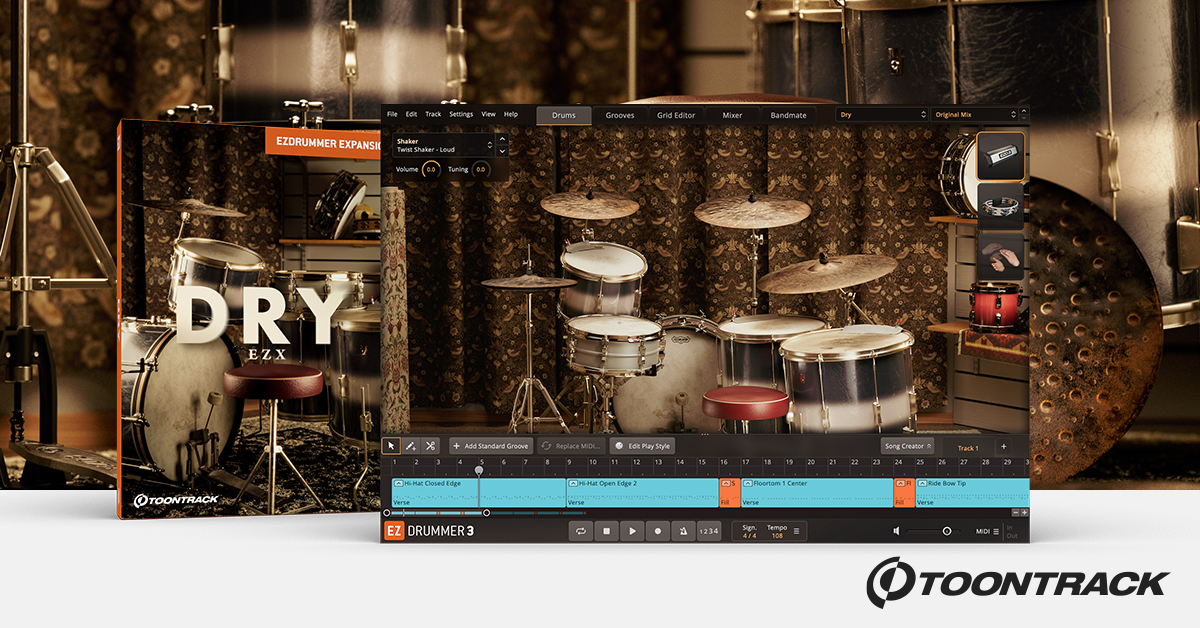Expand the Song Creator panel

(907, 446)
